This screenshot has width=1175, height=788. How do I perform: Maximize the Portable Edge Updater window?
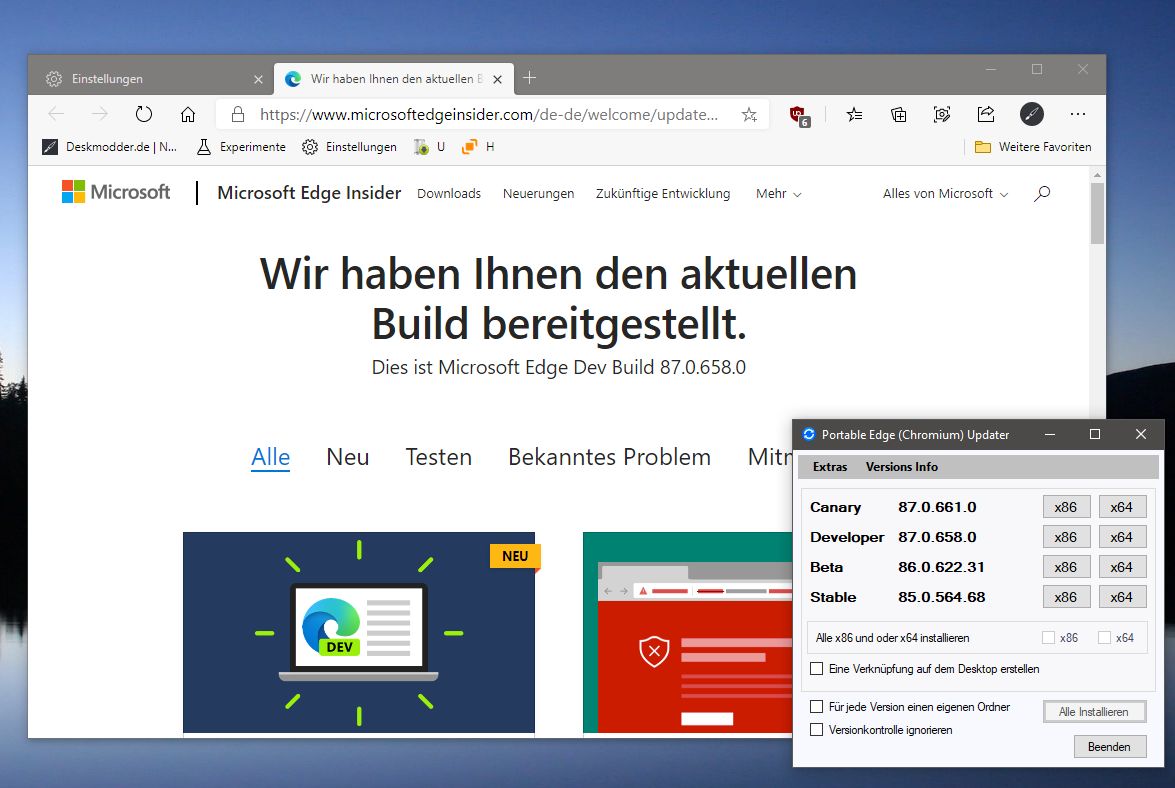[x=1095, y=434]
